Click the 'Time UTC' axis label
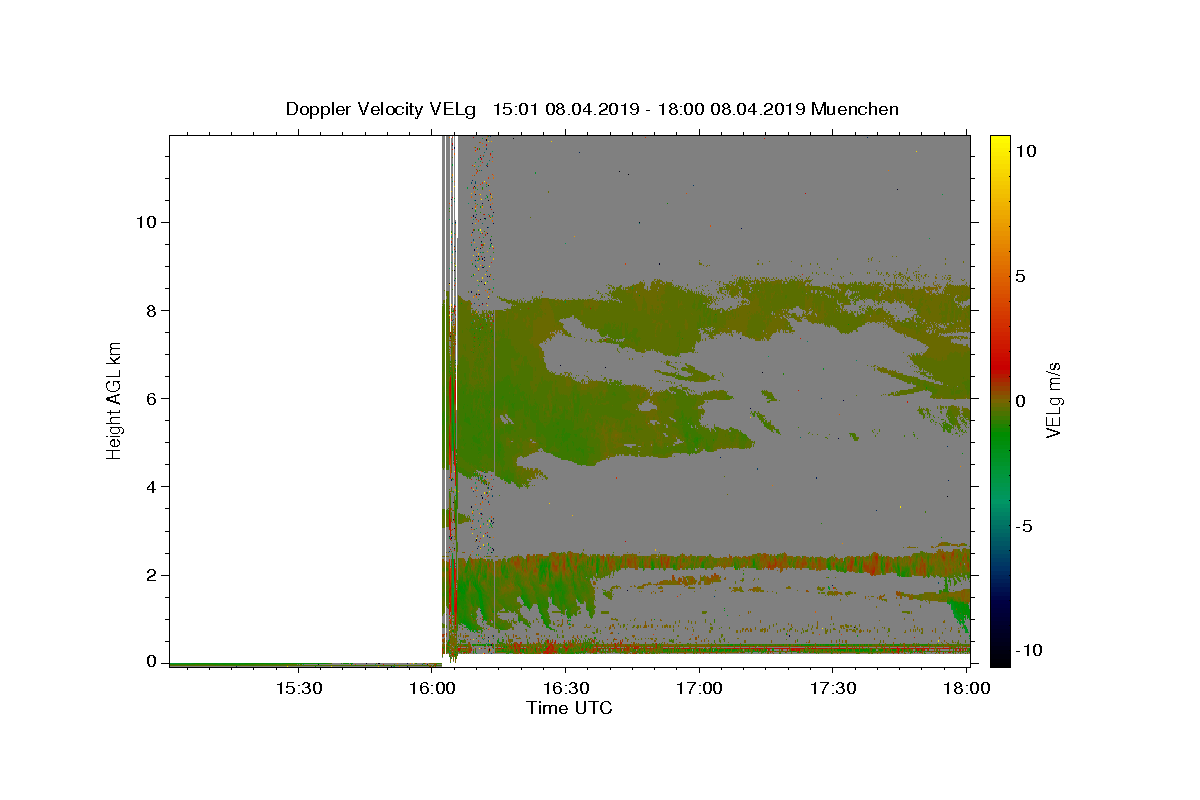1200x800 pixels. [x=569, y=708]
